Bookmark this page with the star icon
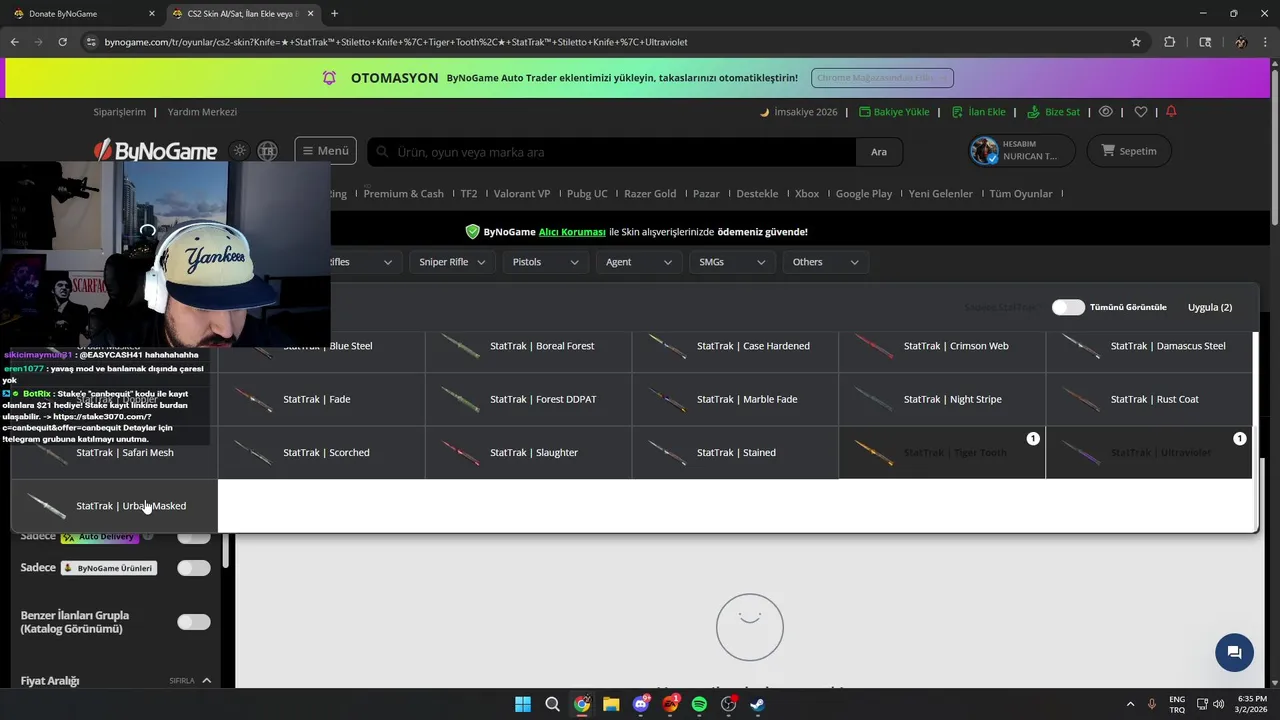Image resolution: width=1280 pixels, height=720 pixels. click(x=1136, y=42)
